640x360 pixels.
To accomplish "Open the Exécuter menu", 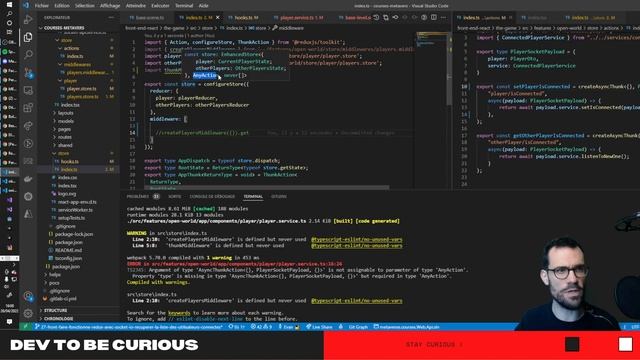I will (x=160, y=6).
